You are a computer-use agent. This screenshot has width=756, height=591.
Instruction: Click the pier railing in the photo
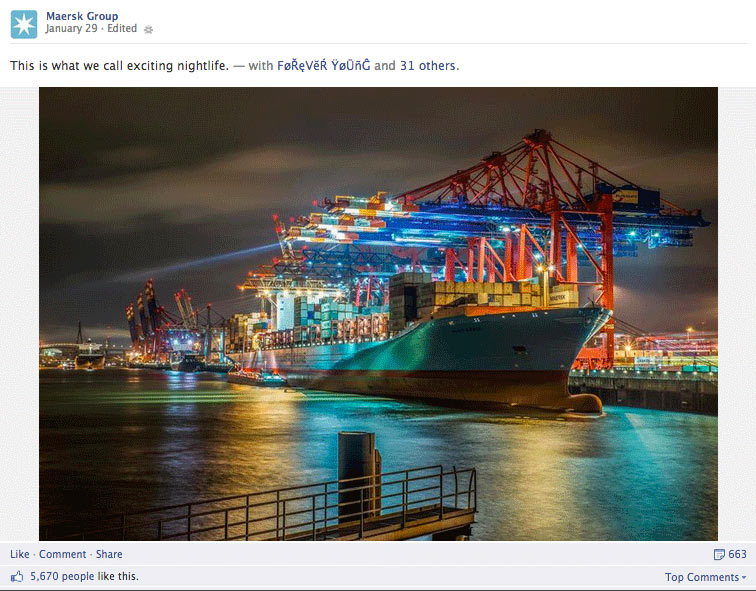[289, 506]
